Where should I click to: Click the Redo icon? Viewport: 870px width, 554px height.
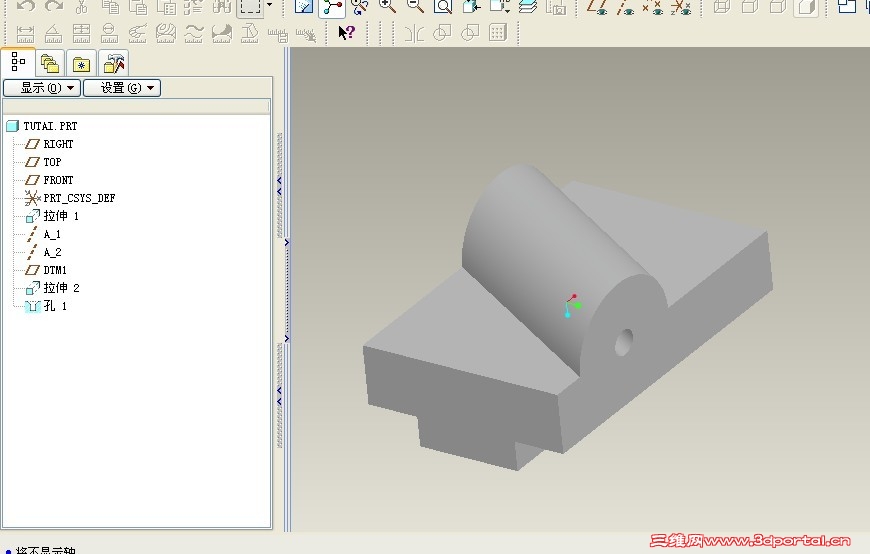tap(53, 7)
